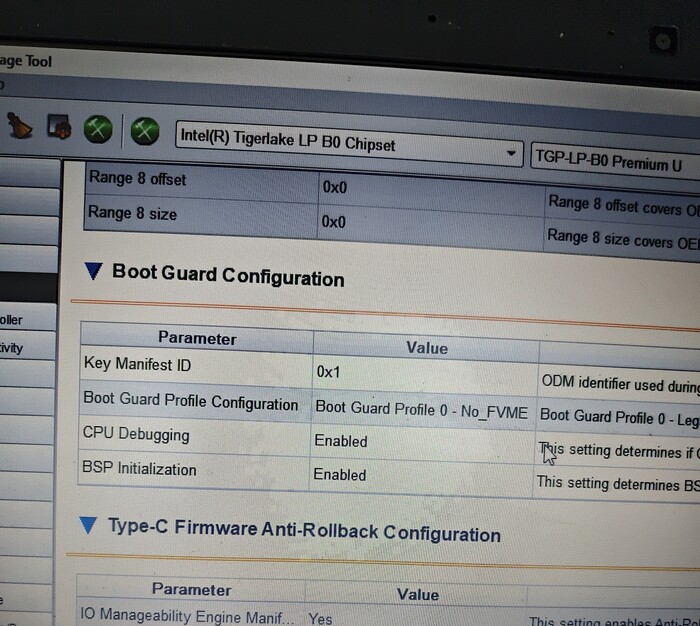The image size is (700, 626).
Task: Click the second green build icon right of separator
Action: (147, 130)
